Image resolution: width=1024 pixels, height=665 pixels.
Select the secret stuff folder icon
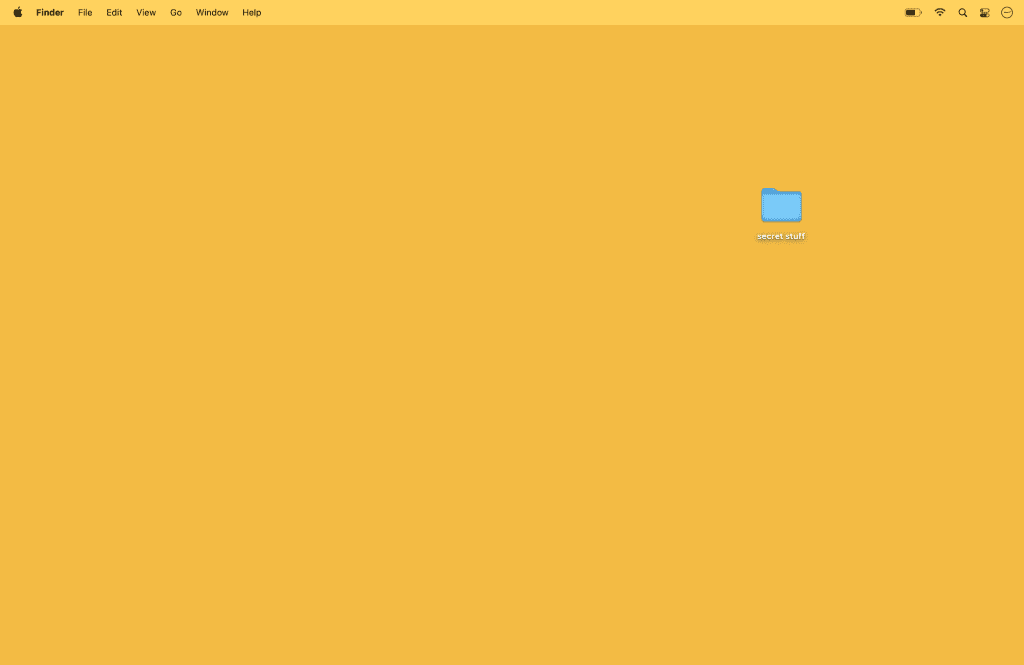pos(781,205)
